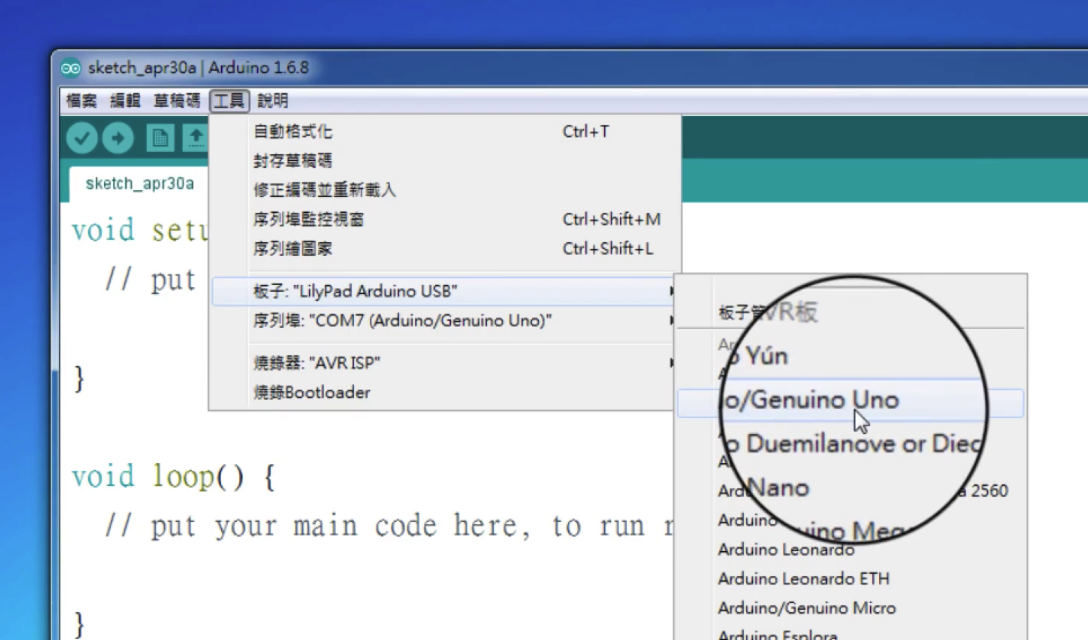1088x640 pixels.
Task: Select the Arduino Esplora board
Action: tap(851, 634)
